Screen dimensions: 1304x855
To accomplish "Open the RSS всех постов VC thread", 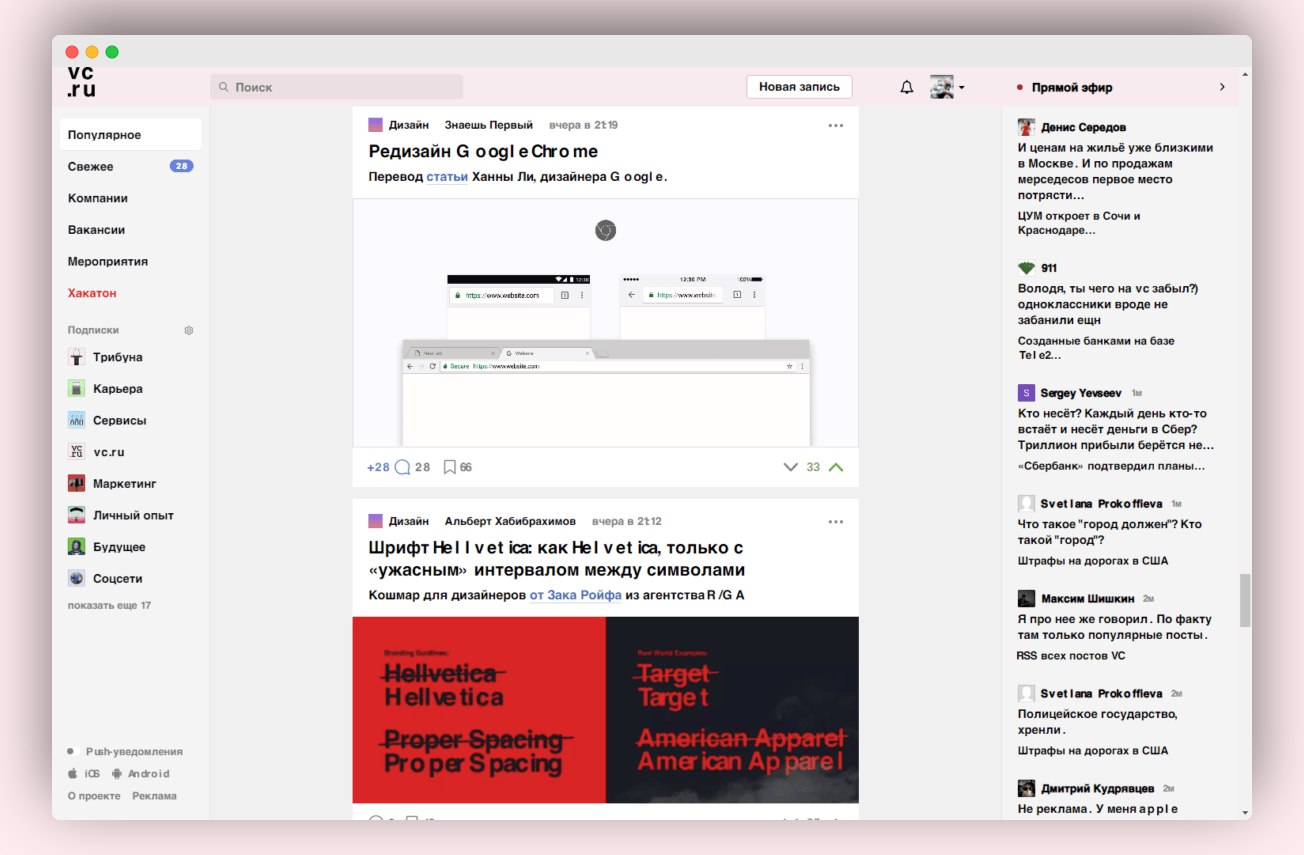I will coord(1071,656).
